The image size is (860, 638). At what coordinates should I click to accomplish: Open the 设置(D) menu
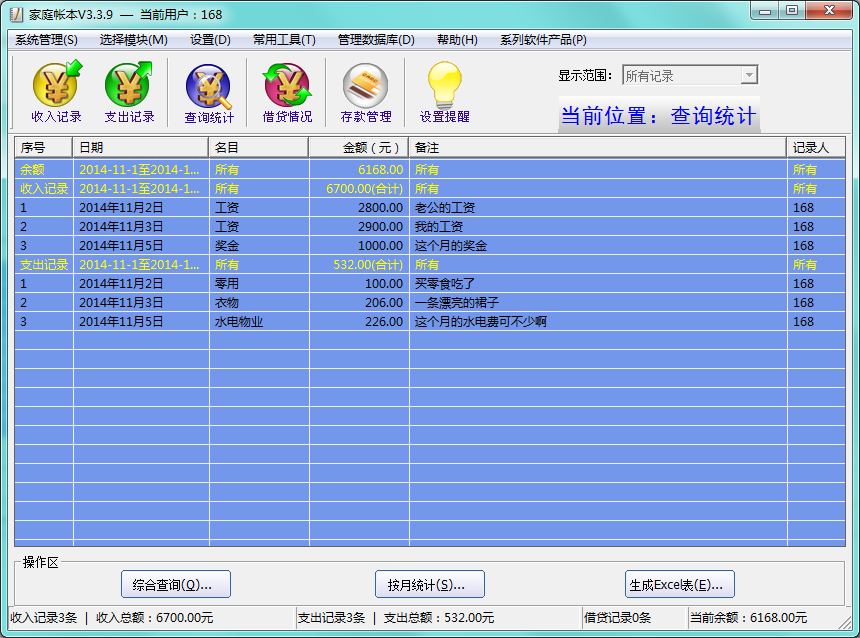click(210, 40)
